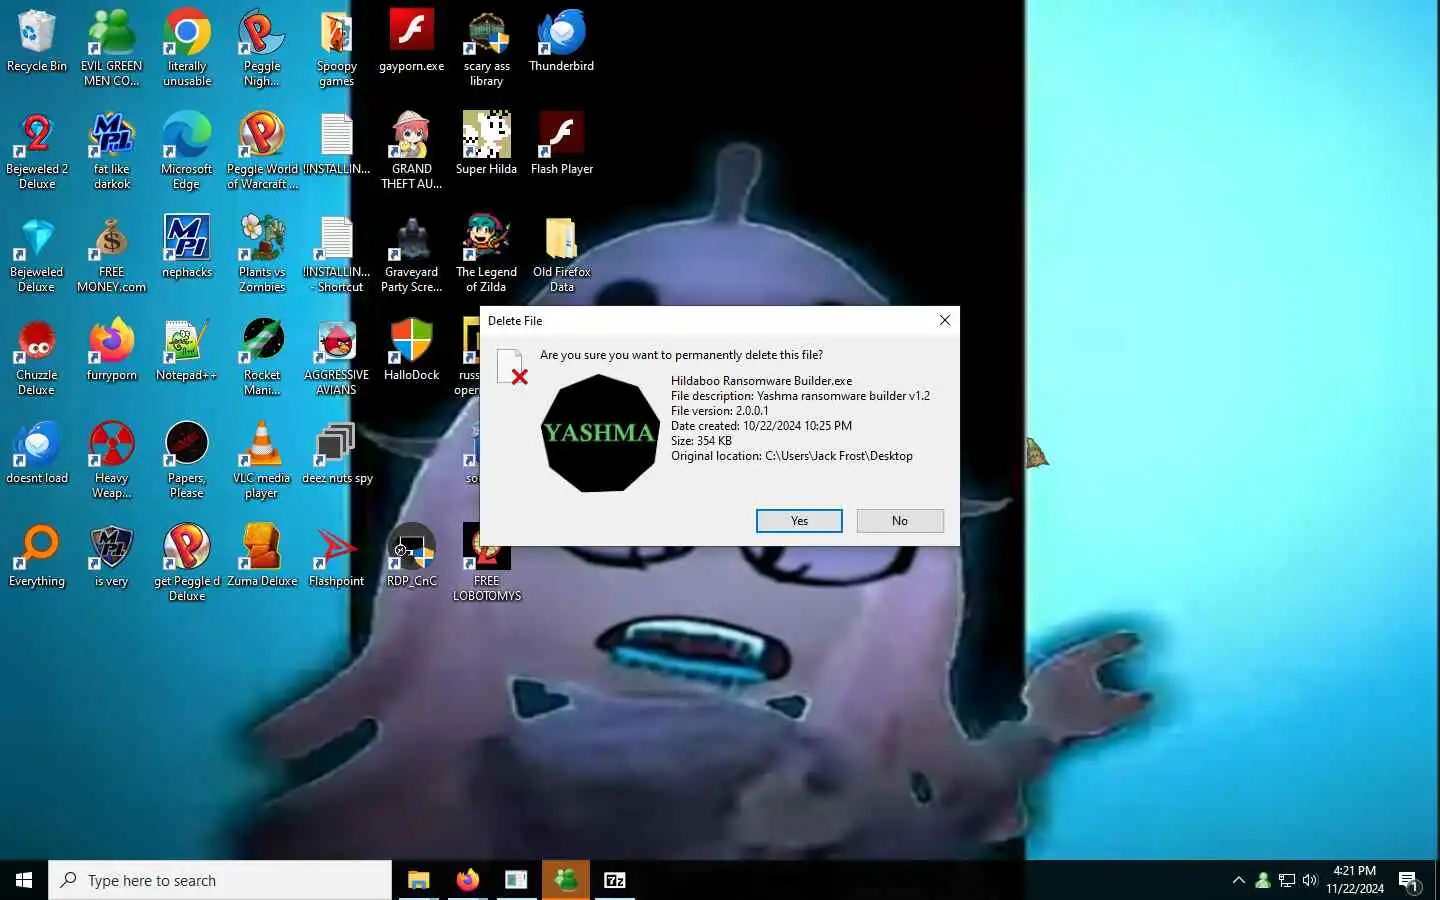The image size is (1440, 900).
Task: Select the nephacks desktop icon
Action: click(x=187, y=248)
